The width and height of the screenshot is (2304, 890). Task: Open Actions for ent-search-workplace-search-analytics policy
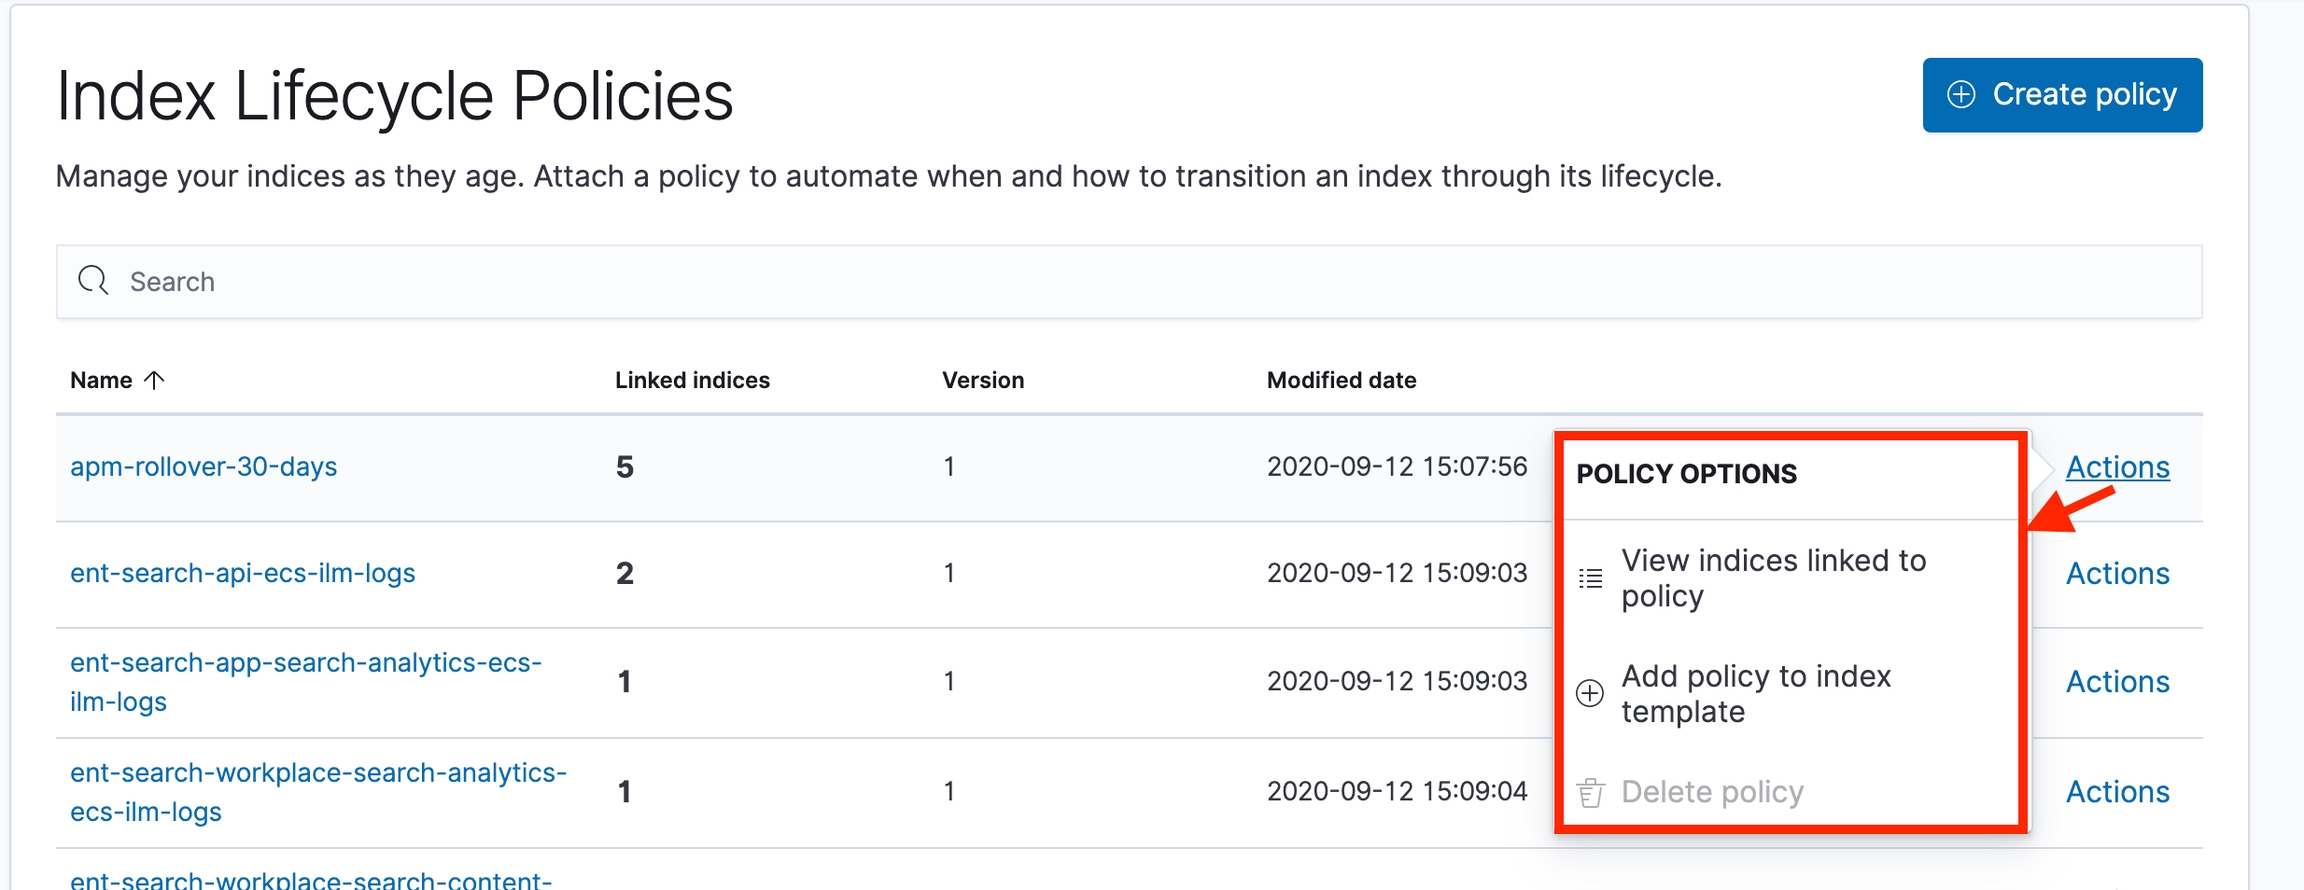point(2117,791)
